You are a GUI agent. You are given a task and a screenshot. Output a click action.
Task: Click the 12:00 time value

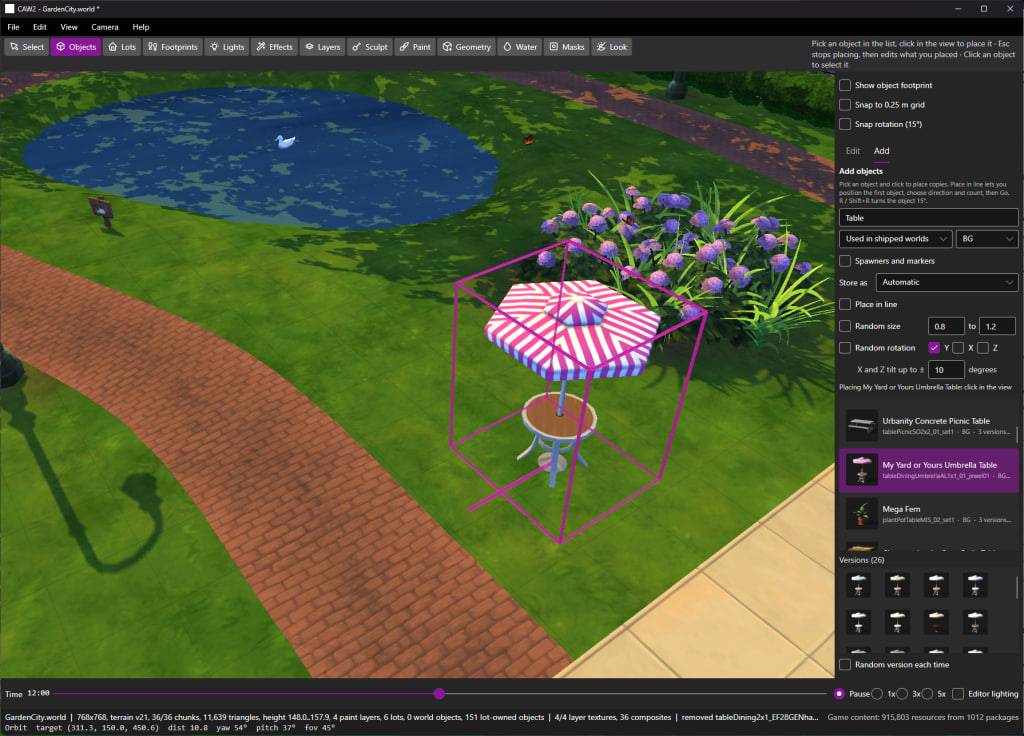(x=39, y=693)
